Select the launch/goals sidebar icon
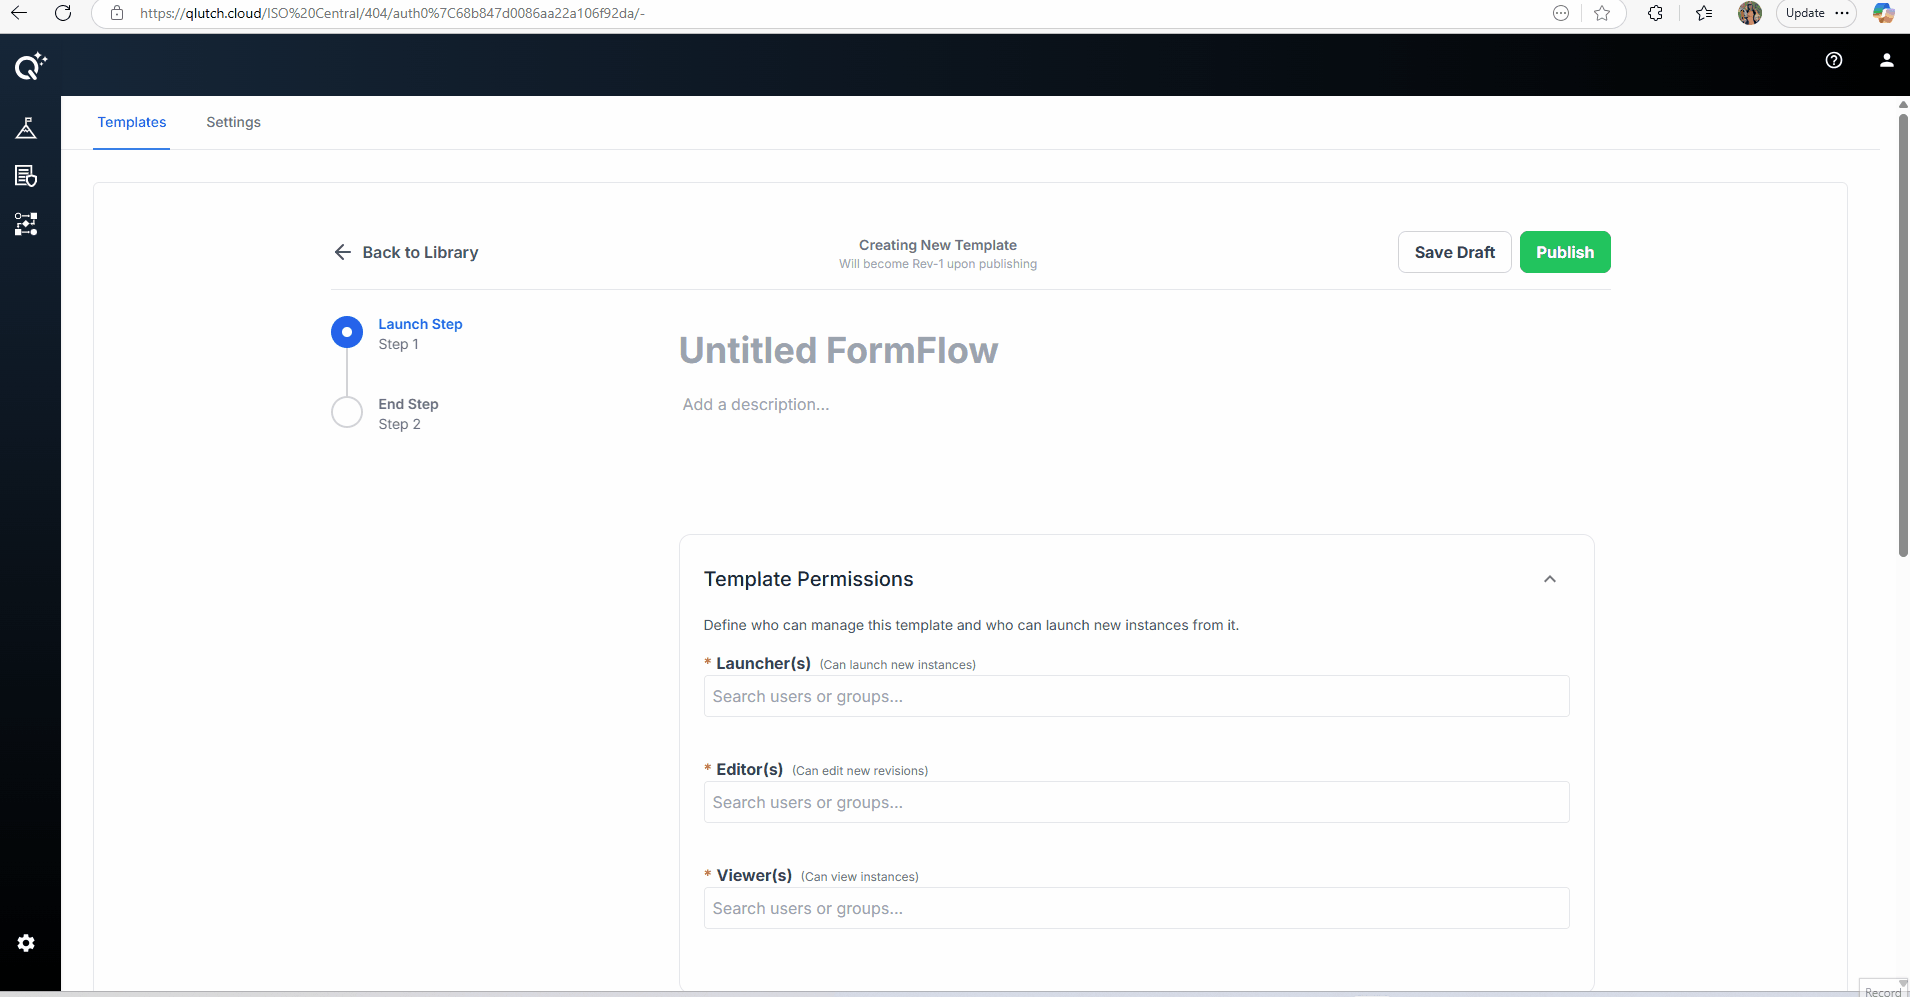 pyautogui.click(x=26, y=127)
